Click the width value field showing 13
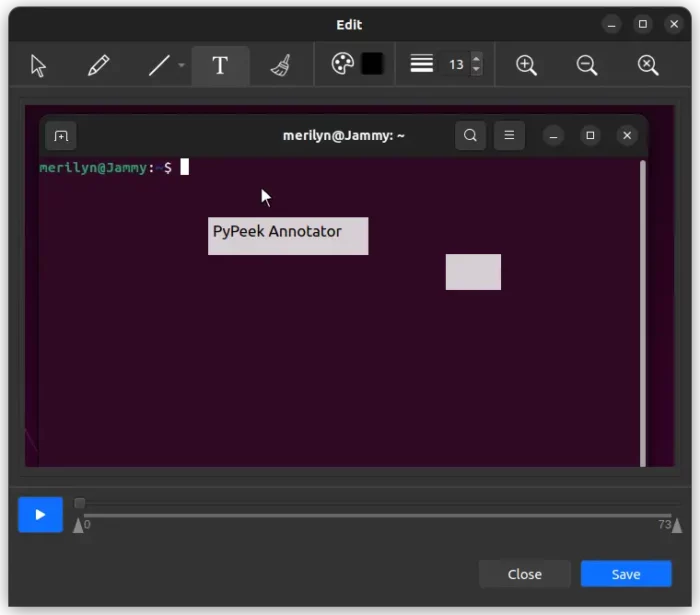The width and height of the screenshot is (700, 615). pos(457,65)
